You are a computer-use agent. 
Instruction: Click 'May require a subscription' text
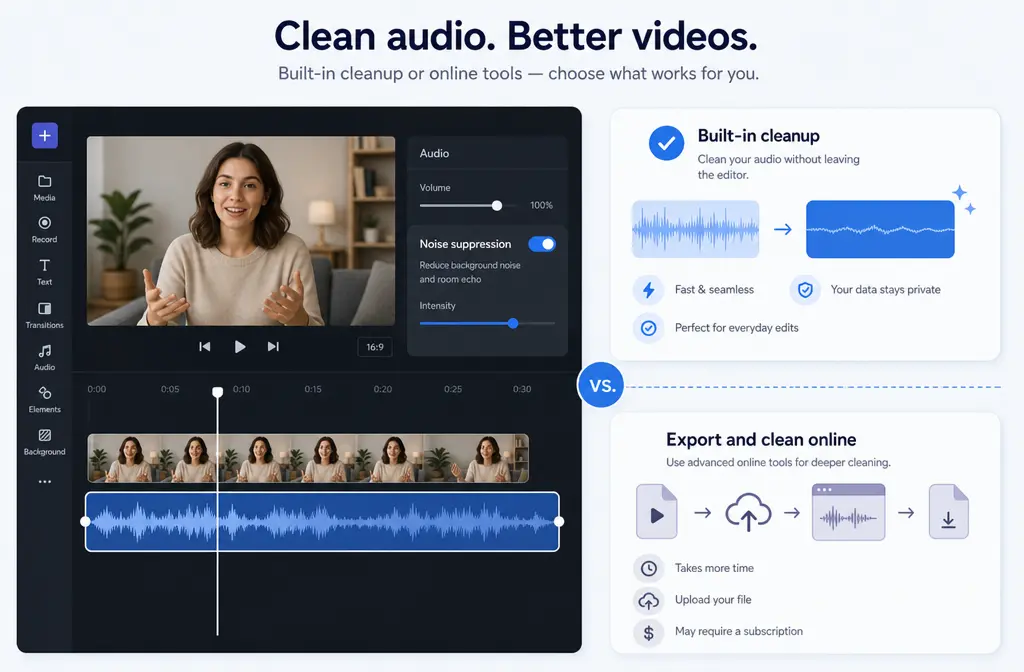[739, 632]
